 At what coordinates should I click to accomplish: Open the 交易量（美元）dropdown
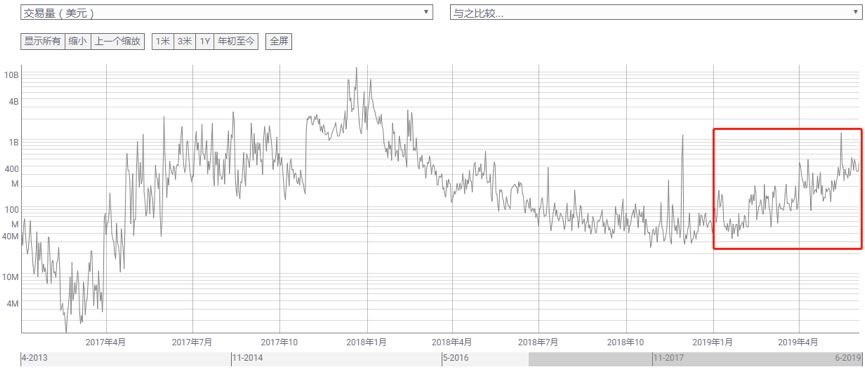[x=226, y=13]
